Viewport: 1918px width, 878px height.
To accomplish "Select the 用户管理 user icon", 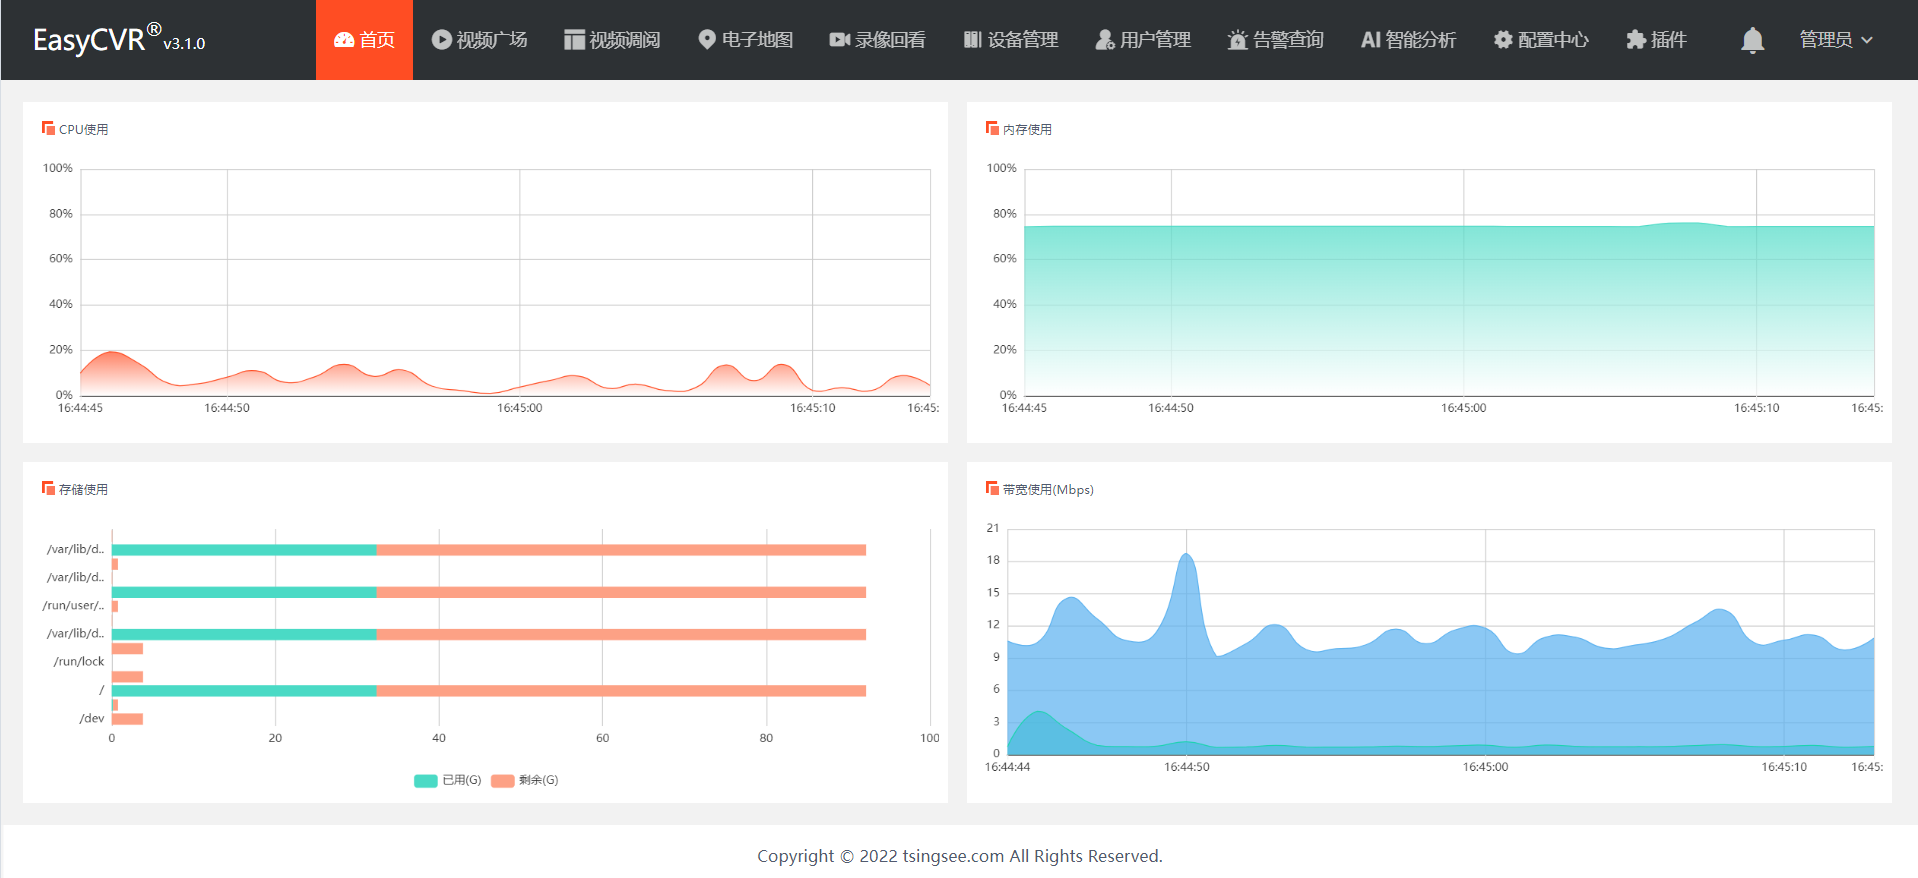I will [x=1105, y=40].
